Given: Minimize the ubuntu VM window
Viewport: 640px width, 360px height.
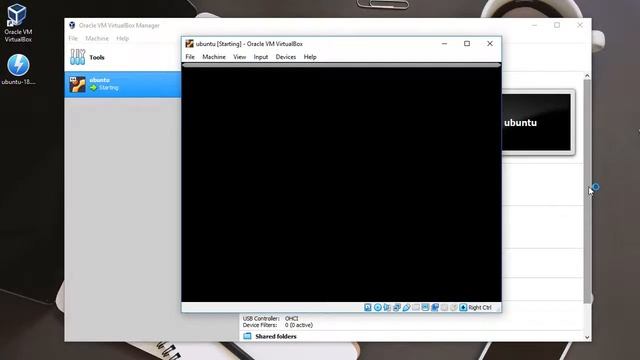Looking at the screenshot, I should click(x=444, y=44).
